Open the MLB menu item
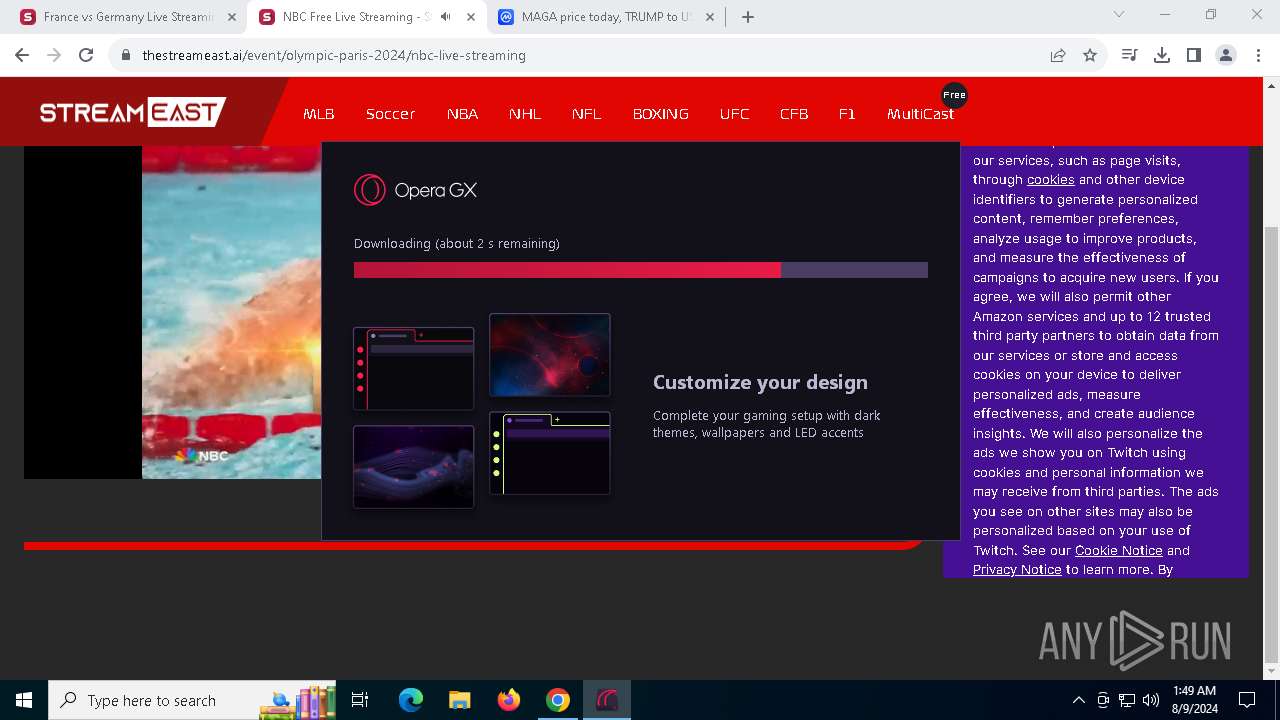Viewport: 1280px width, 720px height. [319, 114]
